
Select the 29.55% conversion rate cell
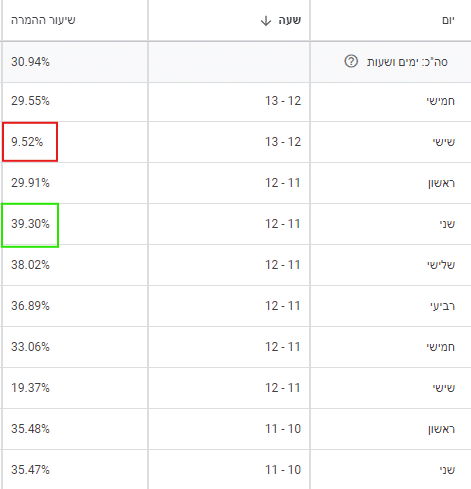[30, 101]
